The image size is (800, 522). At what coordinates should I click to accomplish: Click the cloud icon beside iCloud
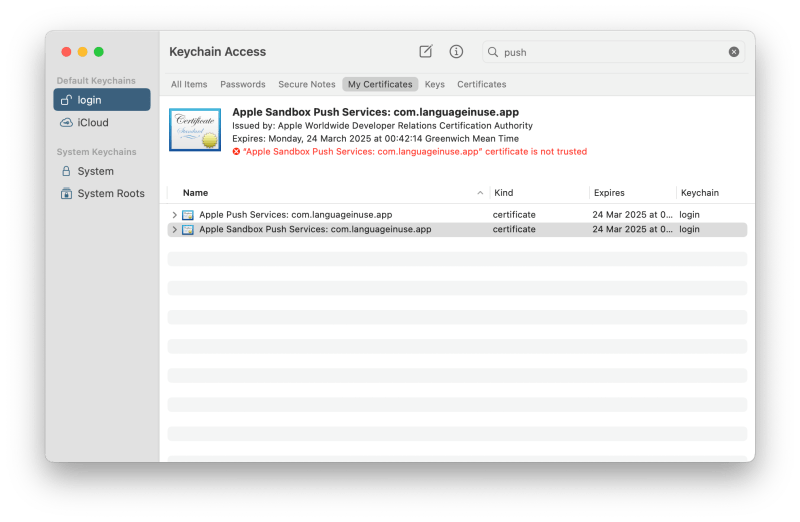tap(66, 122)
